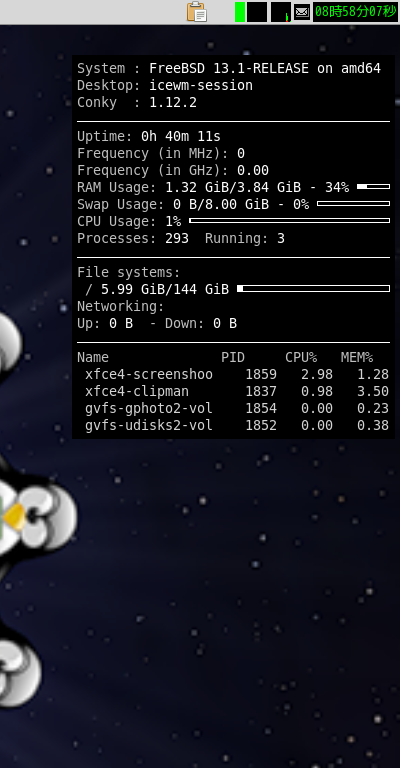400x768 pixels.
Task: Click the black monitor graph with red spike
Action: [281, 12]
